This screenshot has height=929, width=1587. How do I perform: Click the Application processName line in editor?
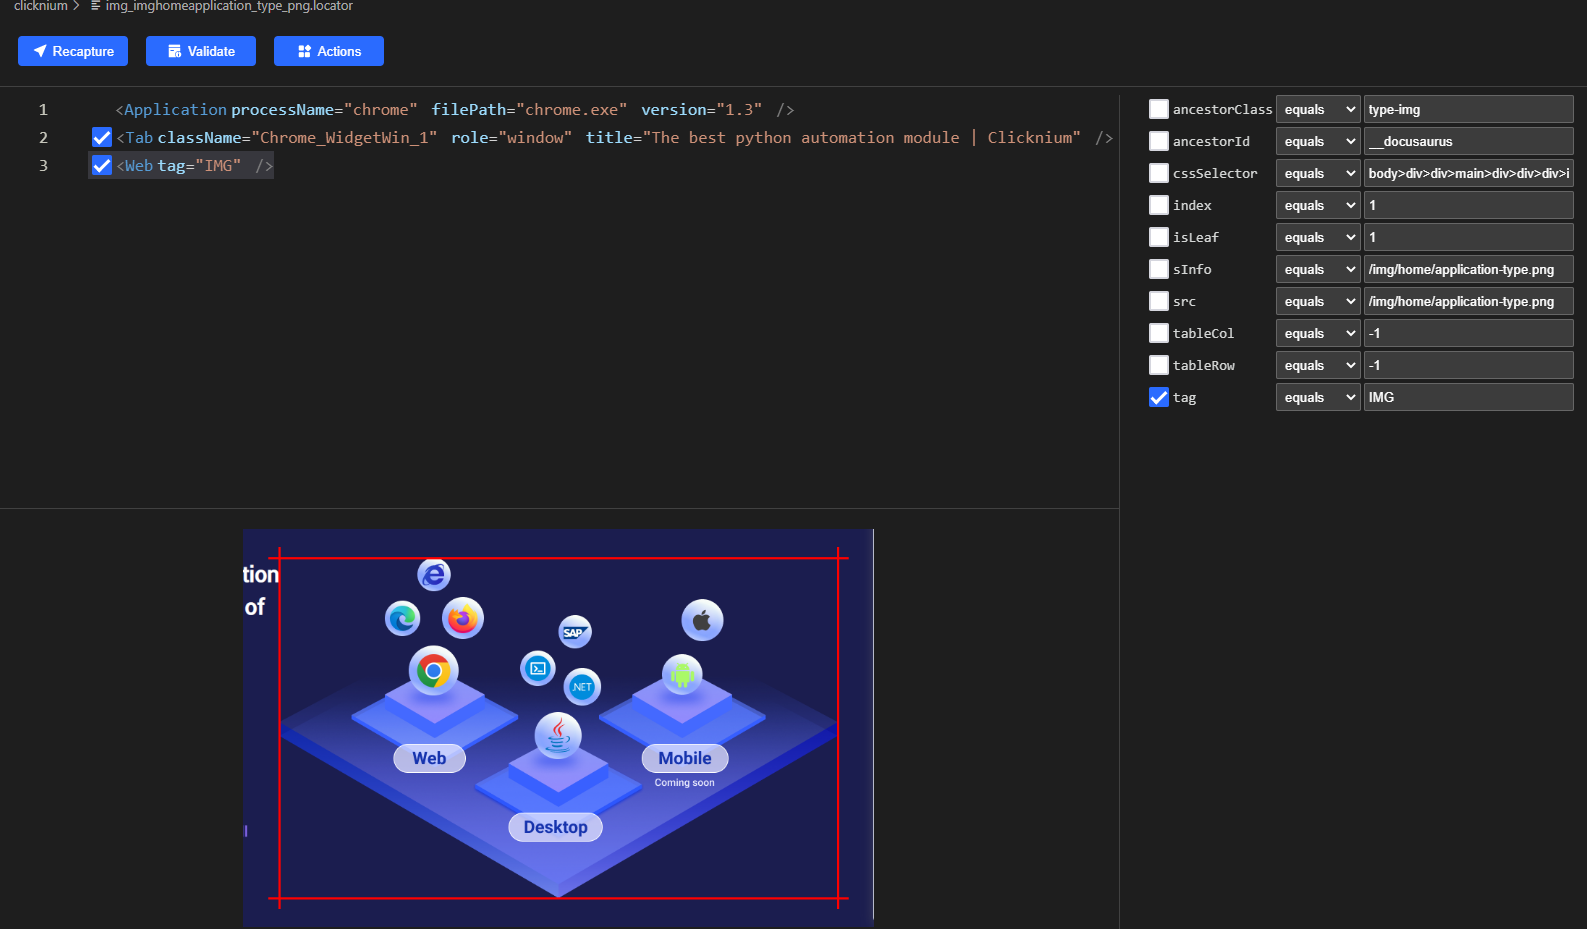(x=455, y=110)
